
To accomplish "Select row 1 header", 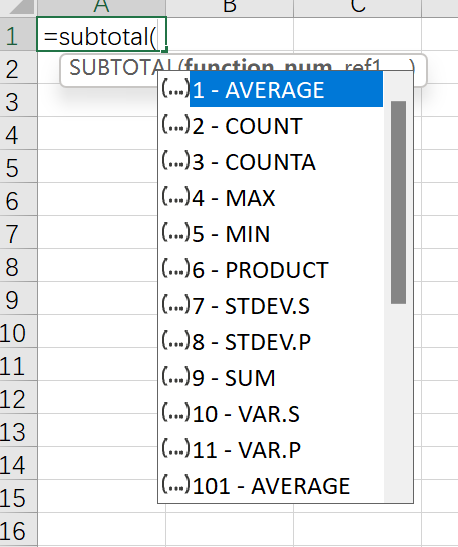I will 18,34.
